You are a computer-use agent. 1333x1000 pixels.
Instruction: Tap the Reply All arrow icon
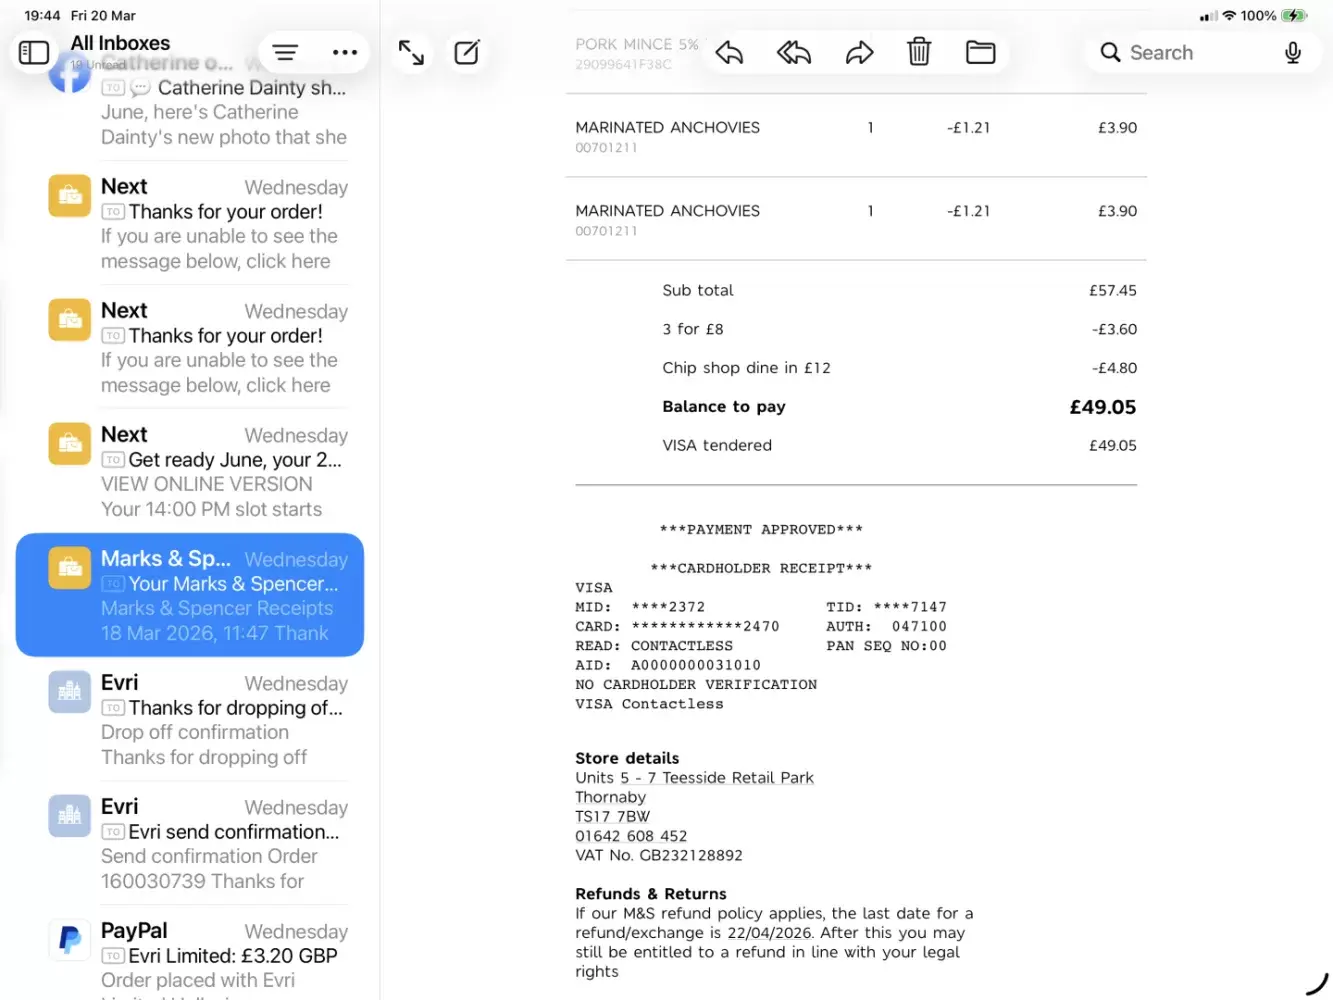[794, 53]
